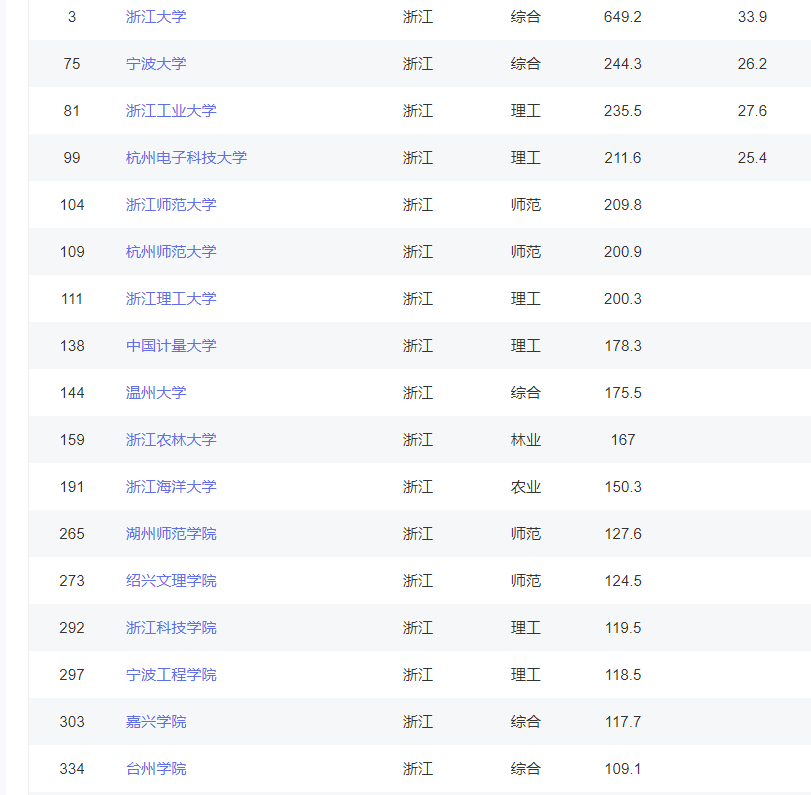Open the 台州学院 link
811x795 pixels.
pyautogui.click(x=156, y=768)
